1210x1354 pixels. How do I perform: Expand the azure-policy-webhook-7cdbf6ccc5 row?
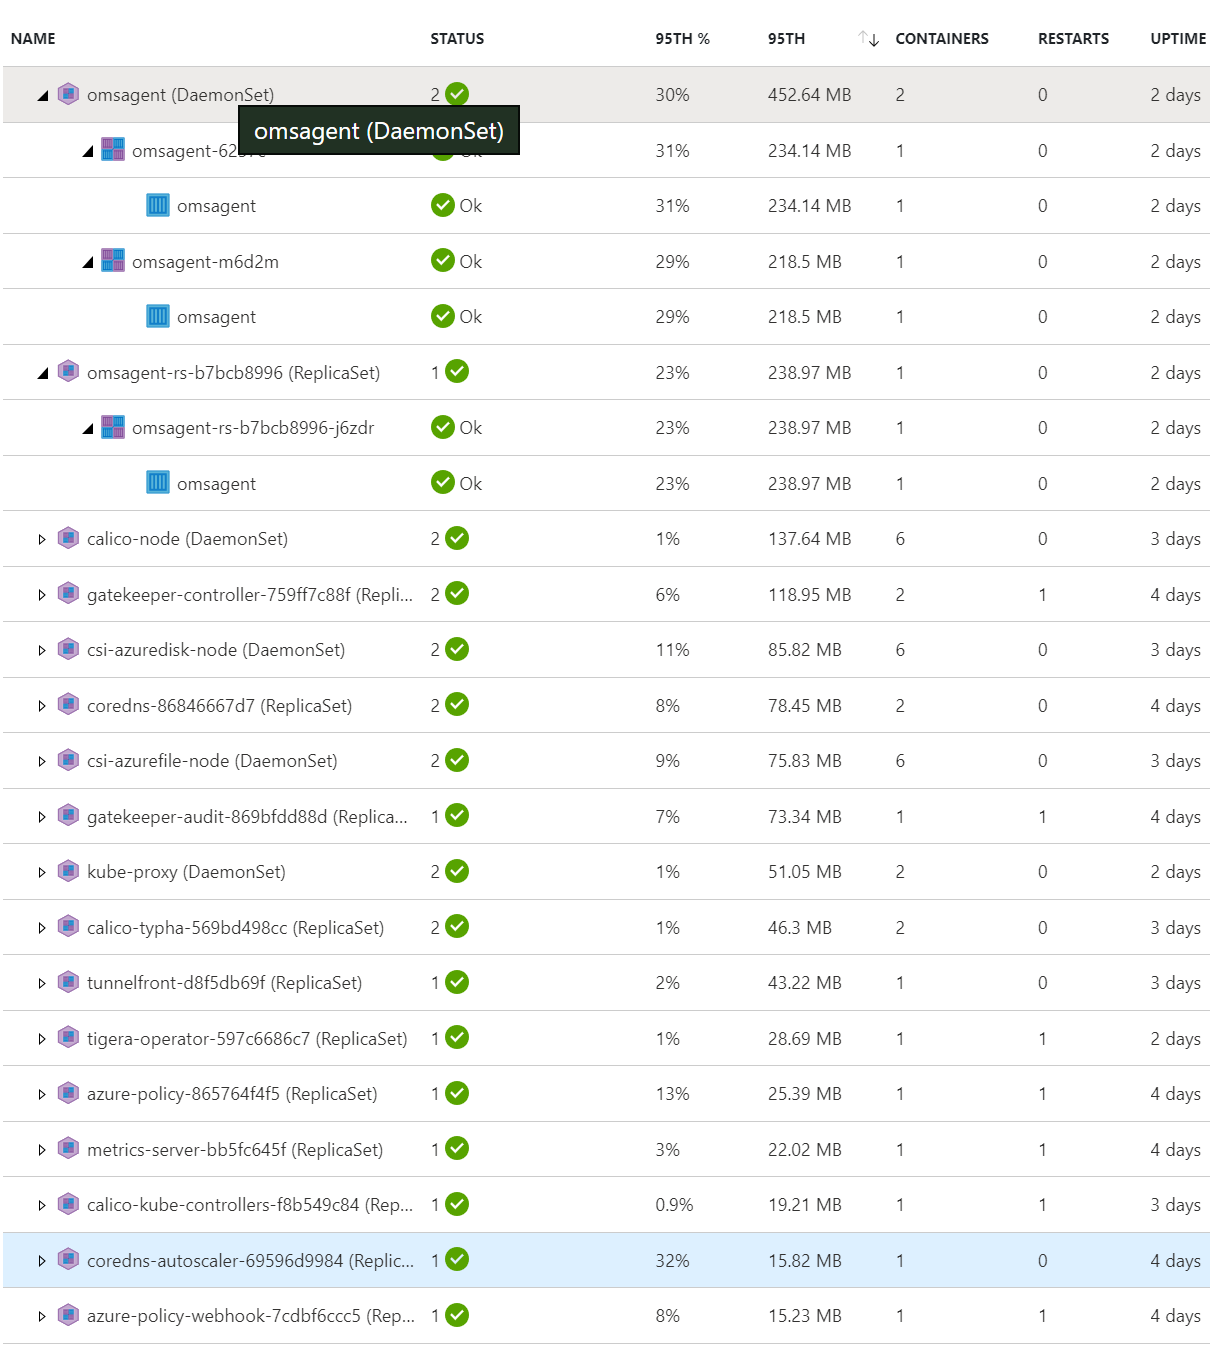[x=41, y=1315]
